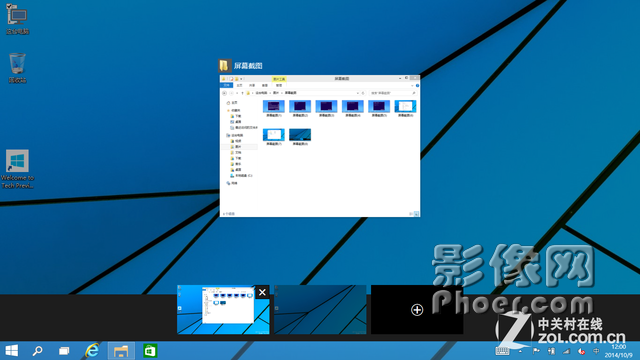Viewport: 640px width, 360px height.
Task: Open the clock and date display
Action: click(x=618, y=351)
